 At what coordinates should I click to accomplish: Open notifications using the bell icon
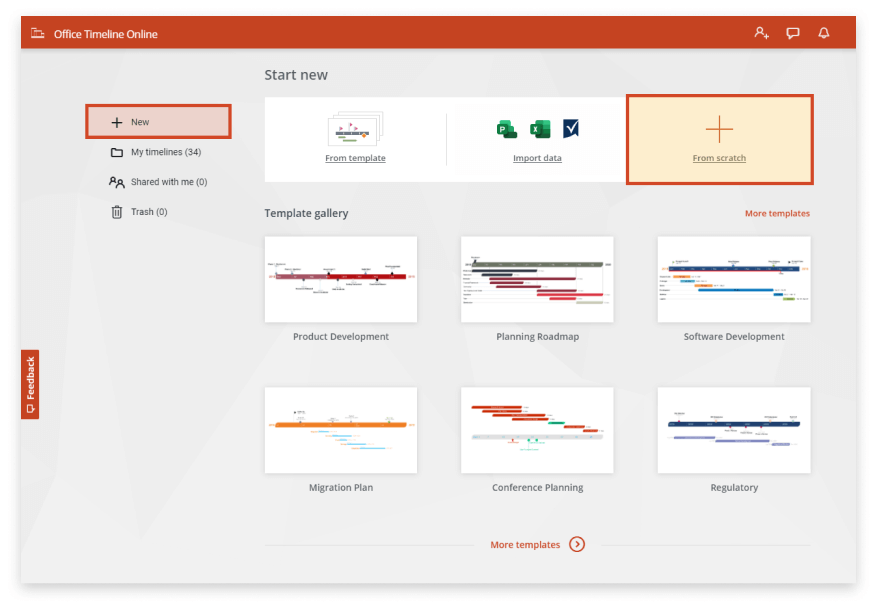tap(823, 32)
